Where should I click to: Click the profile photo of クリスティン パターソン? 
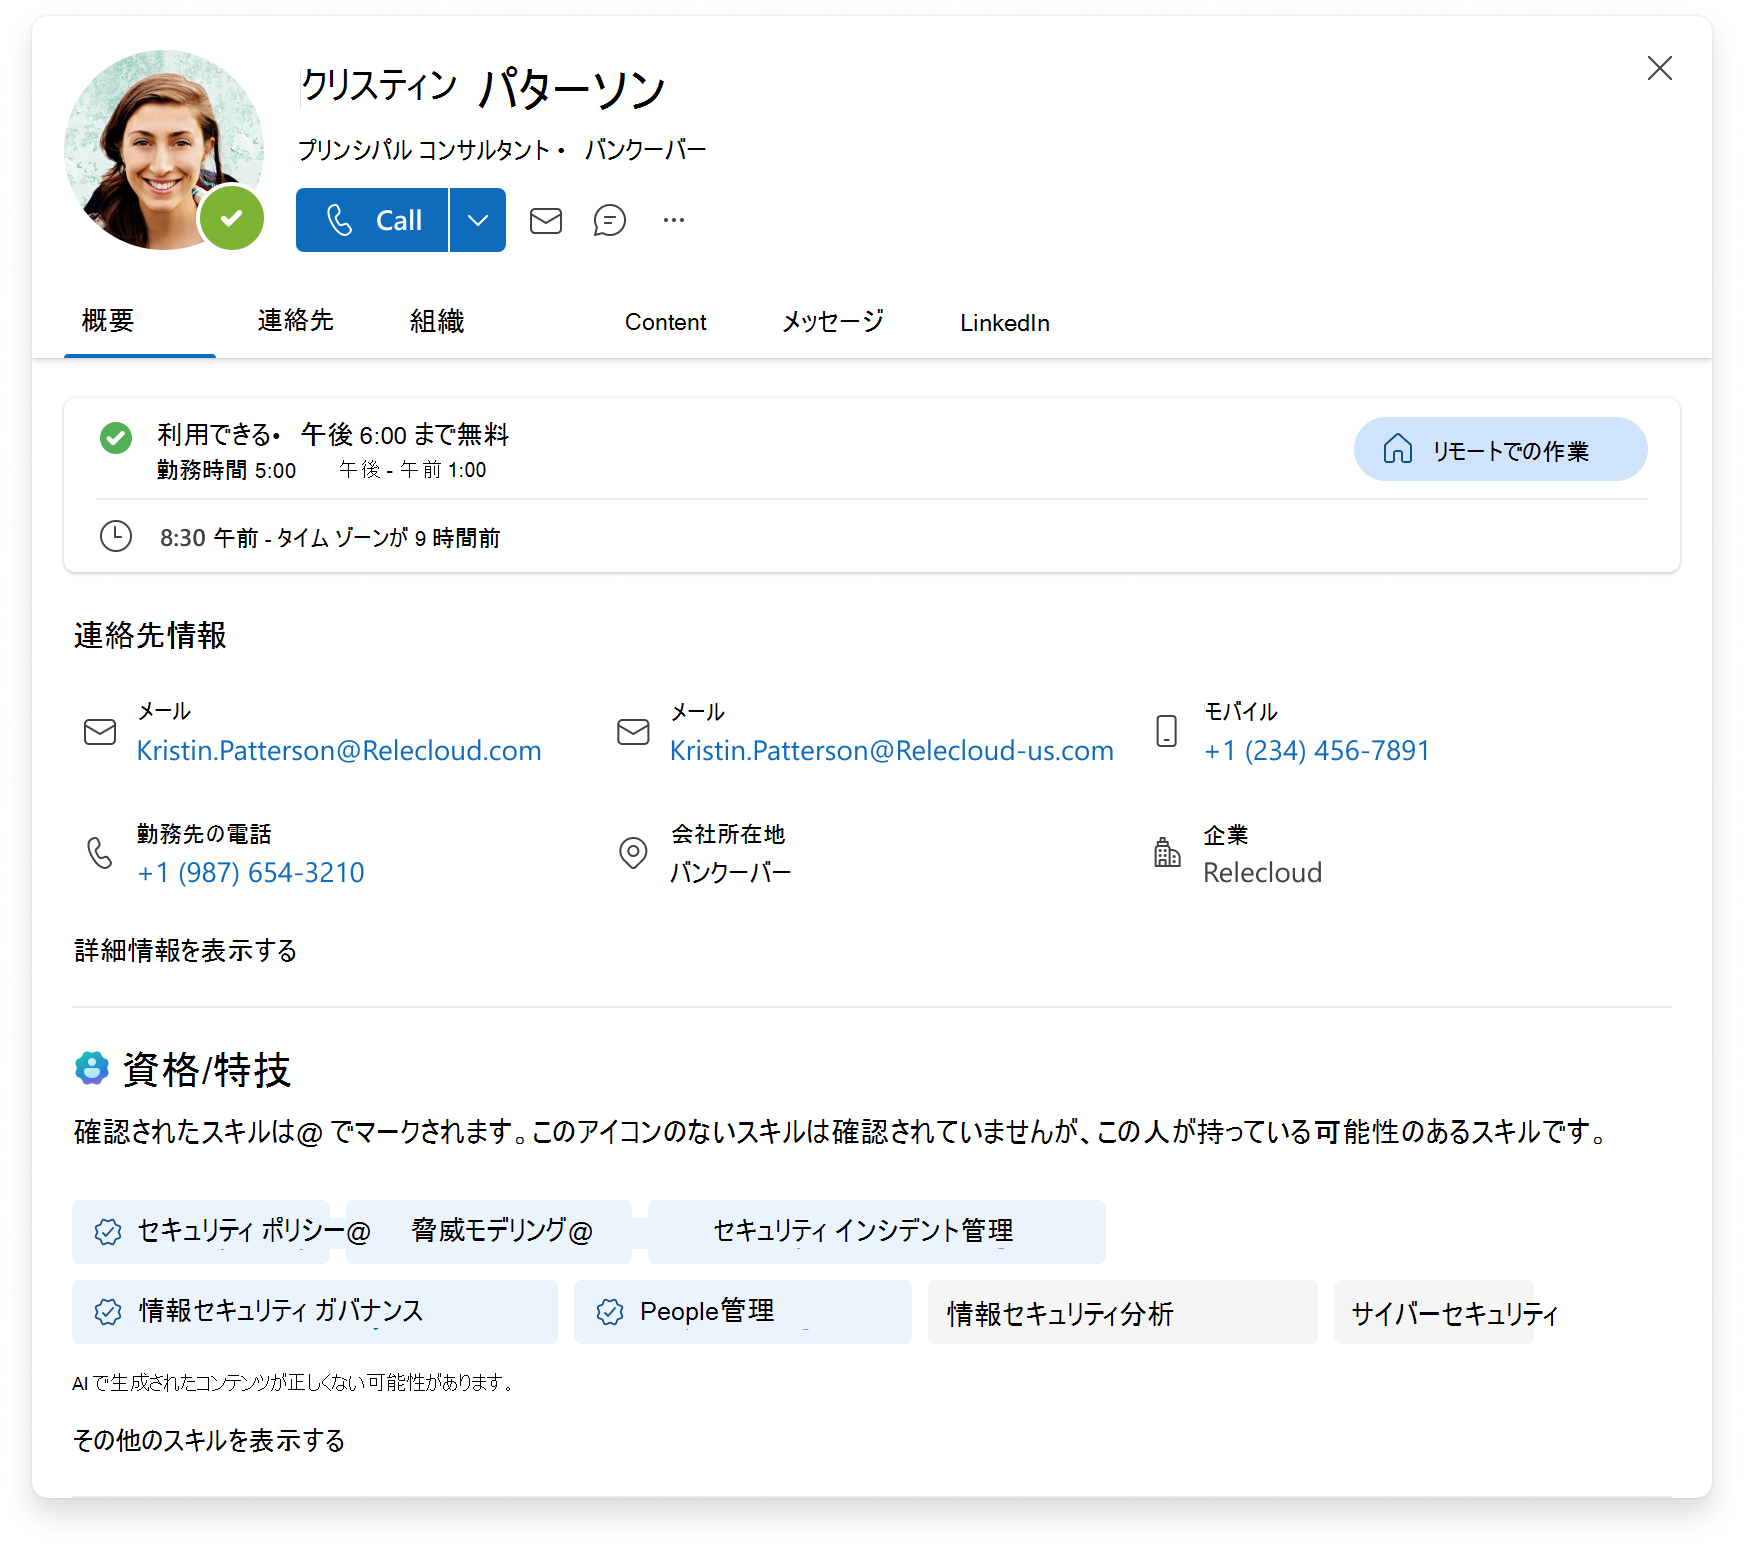[164, 150]
